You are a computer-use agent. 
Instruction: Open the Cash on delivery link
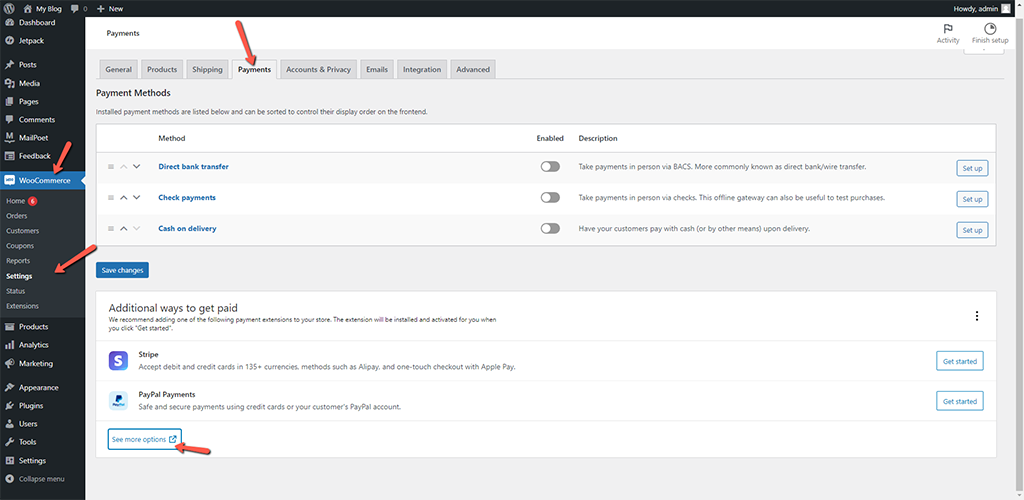(x=187, y=228)
